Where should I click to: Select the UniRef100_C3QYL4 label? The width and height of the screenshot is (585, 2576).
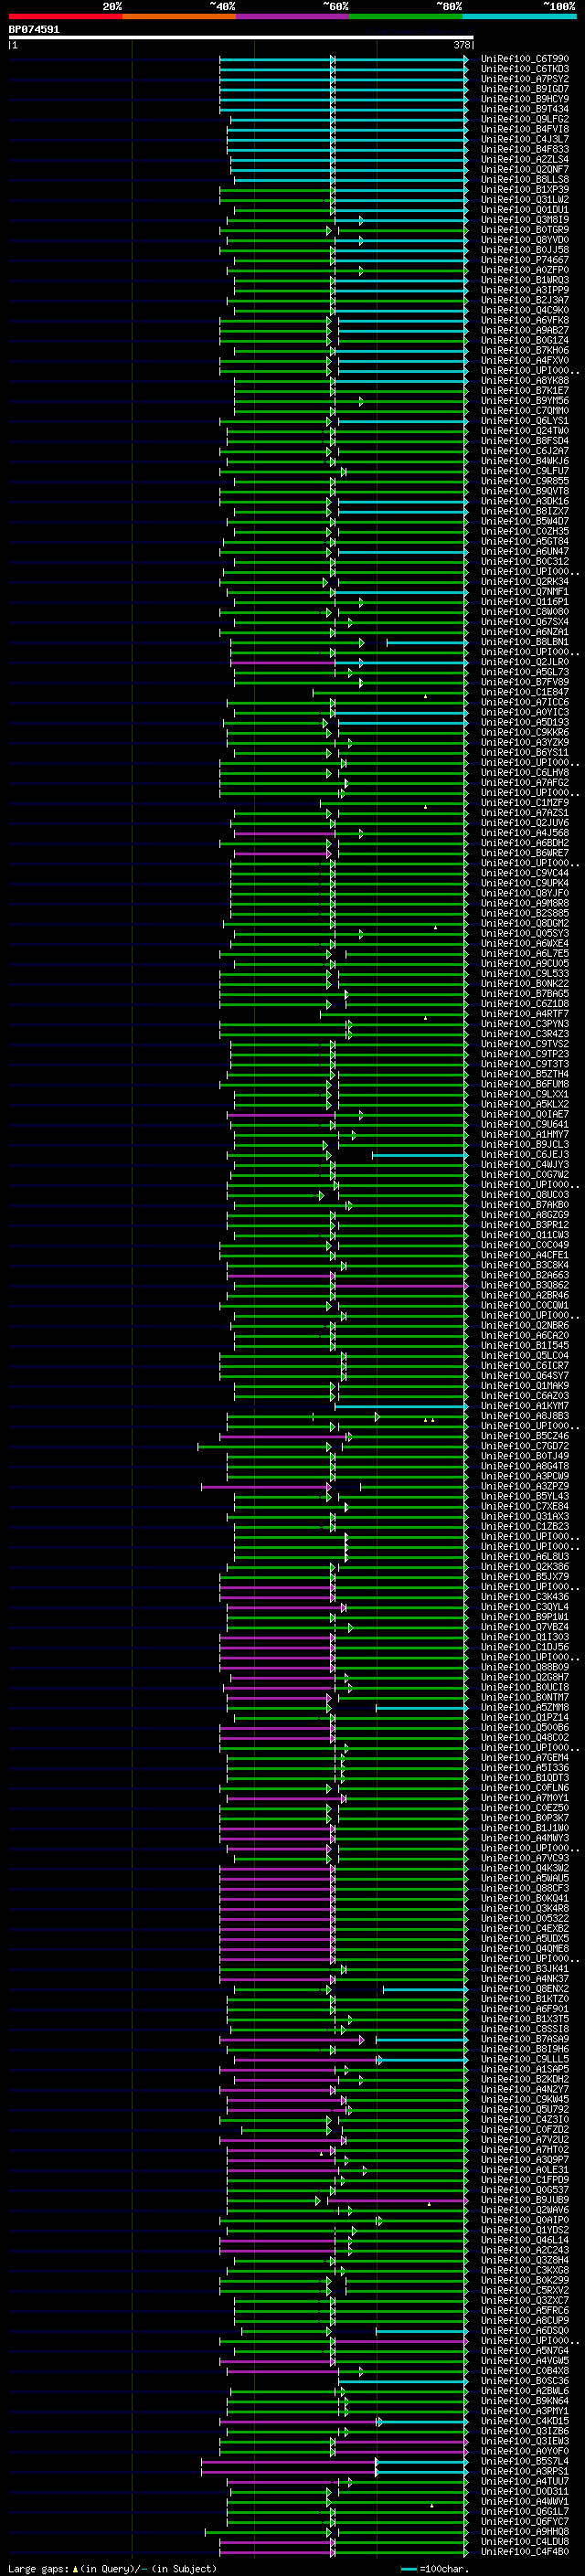[x=525, y=1607]
